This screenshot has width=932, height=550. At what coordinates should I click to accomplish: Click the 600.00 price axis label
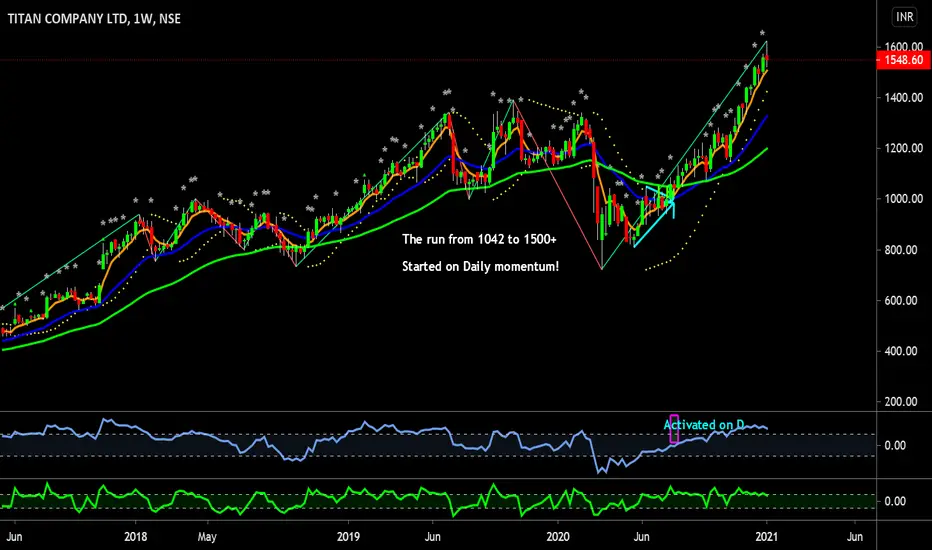click(x=900, y=300)
